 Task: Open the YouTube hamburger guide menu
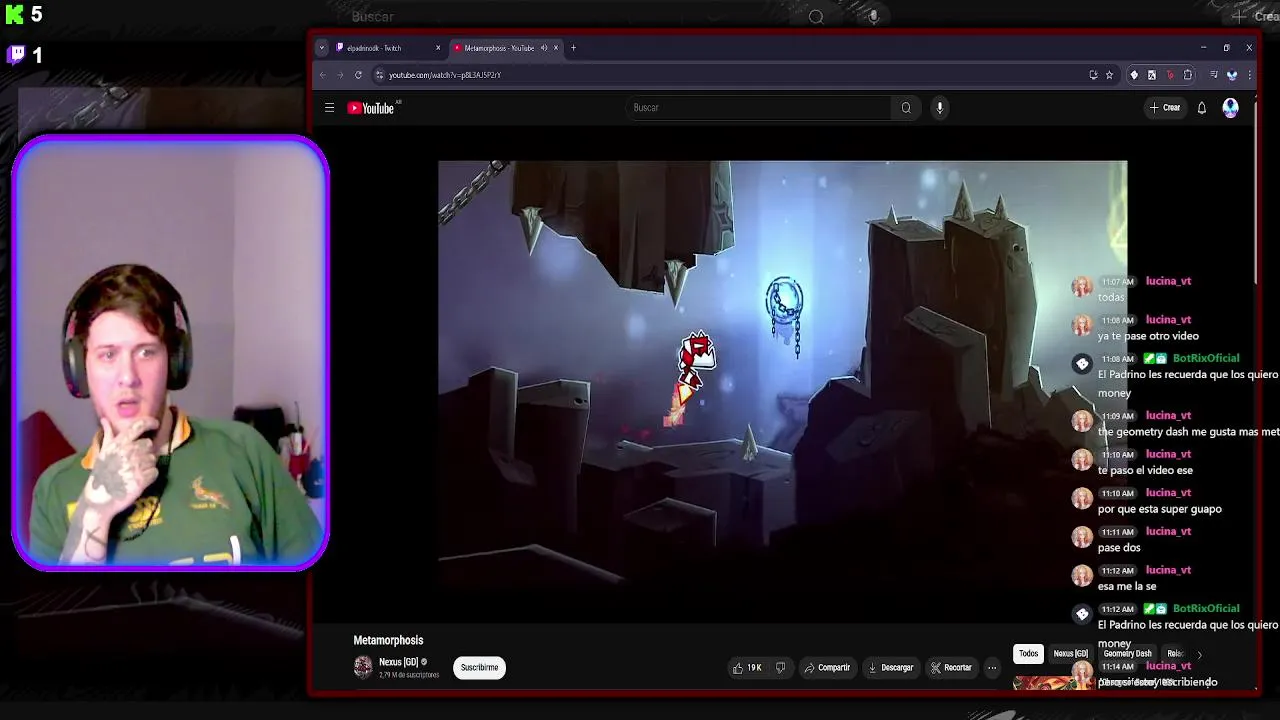329,108
